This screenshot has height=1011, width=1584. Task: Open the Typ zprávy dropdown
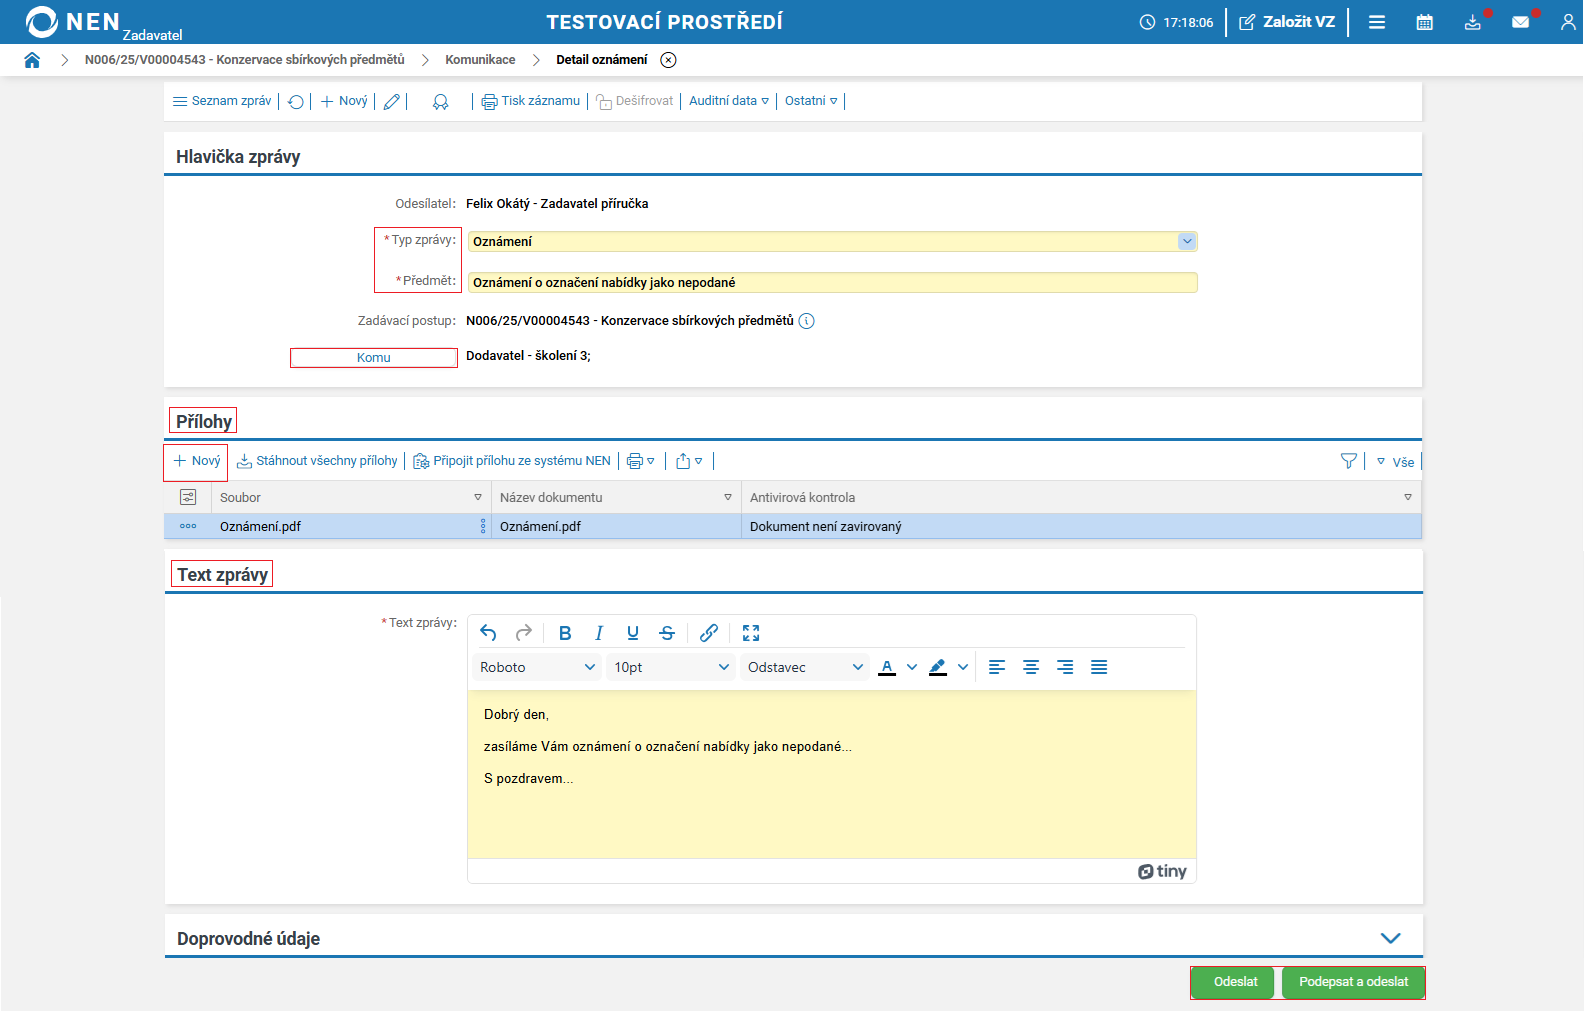click(1186, 242)
